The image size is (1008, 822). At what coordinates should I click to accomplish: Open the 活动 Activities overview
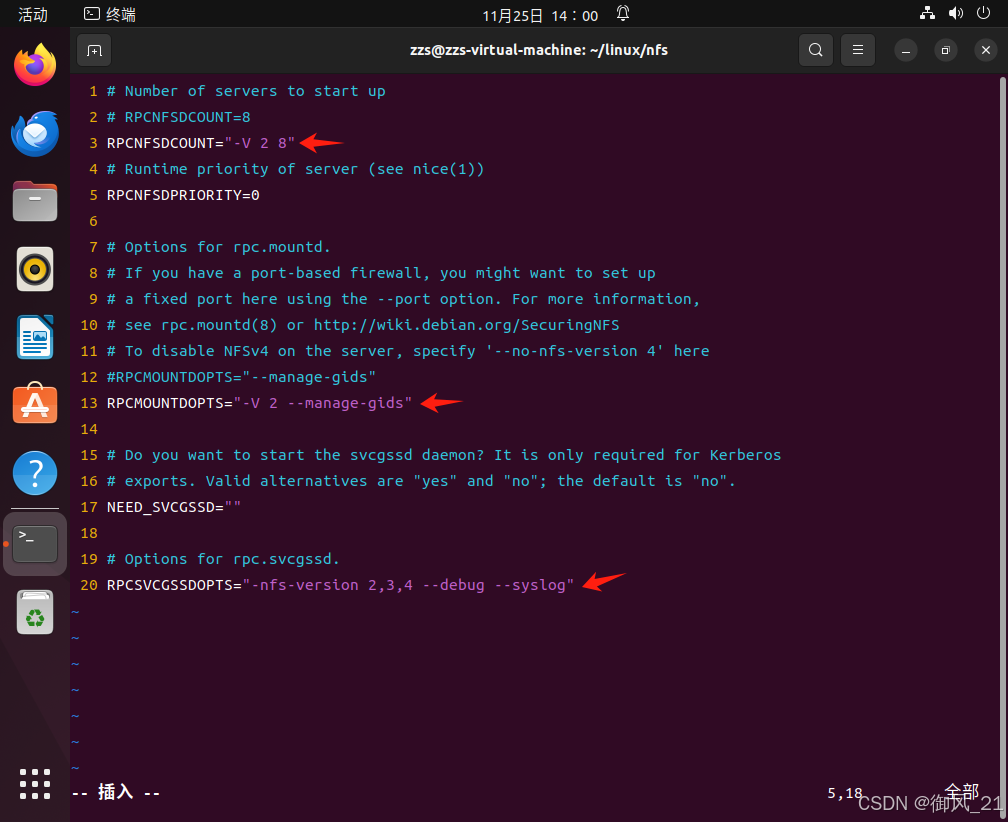coord(31,14)
